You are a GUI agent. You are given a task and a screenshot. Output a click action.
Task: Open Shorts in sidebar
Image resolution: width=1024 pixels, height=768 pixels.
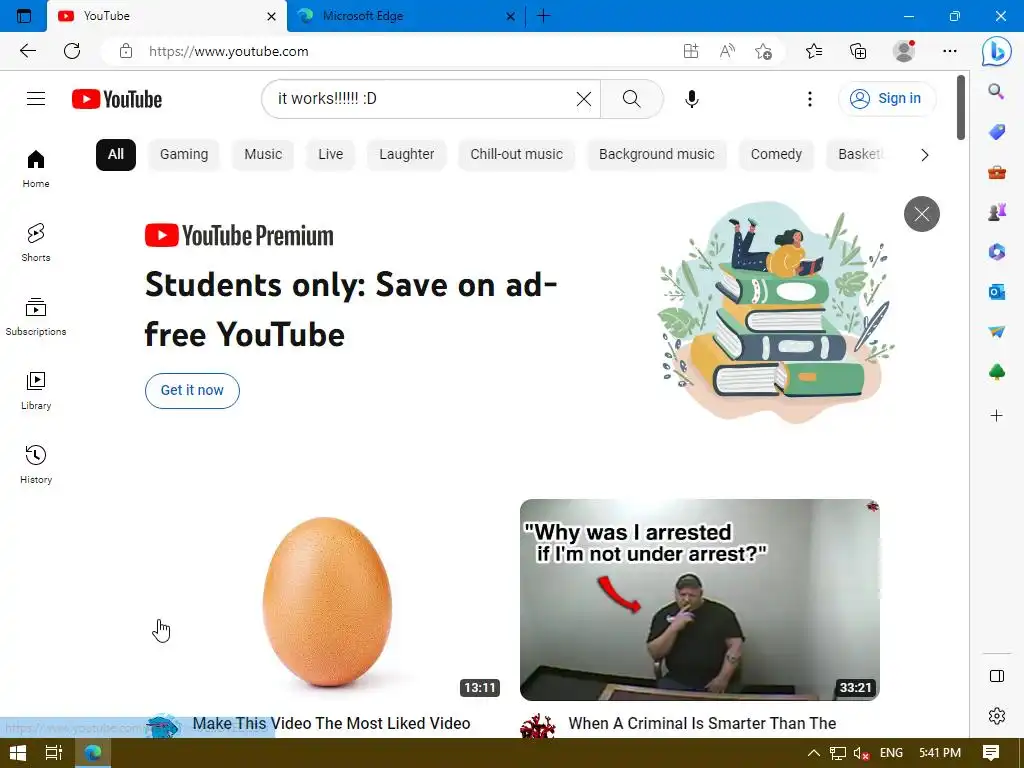point(36,242)
